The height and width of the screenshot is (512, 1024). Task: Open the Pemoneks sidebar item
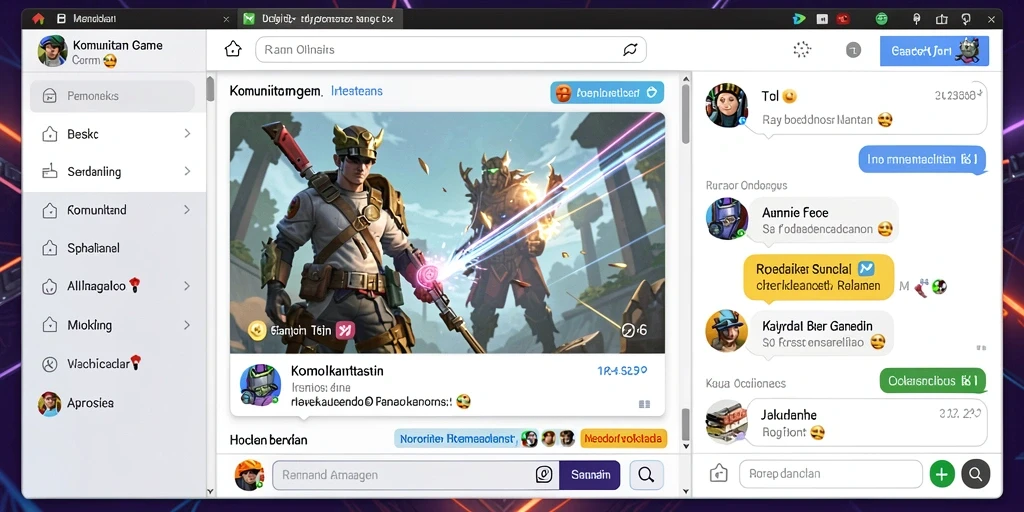tap(112, 96)
